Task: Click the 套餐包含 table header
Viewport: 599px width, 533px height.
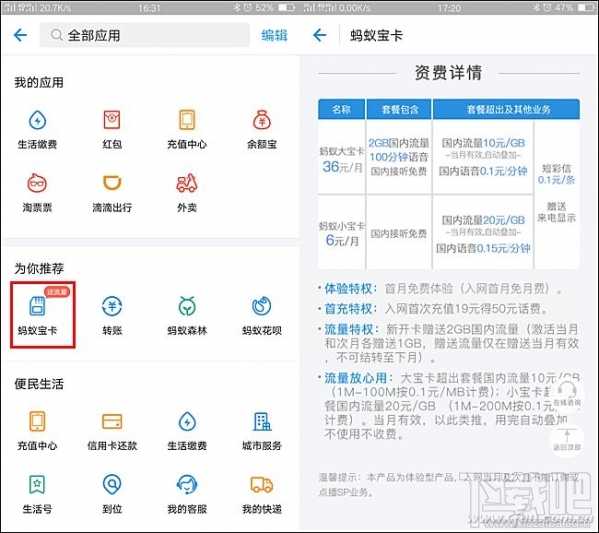Action: click(400, 109)
